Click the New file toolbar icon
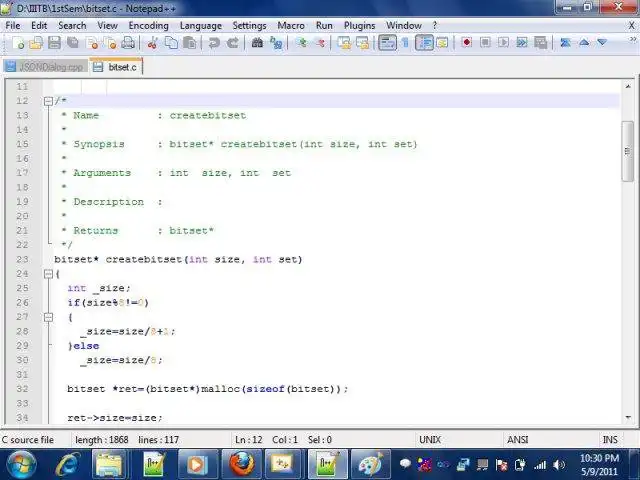This screenshot has width=640, height=480. 18,42
